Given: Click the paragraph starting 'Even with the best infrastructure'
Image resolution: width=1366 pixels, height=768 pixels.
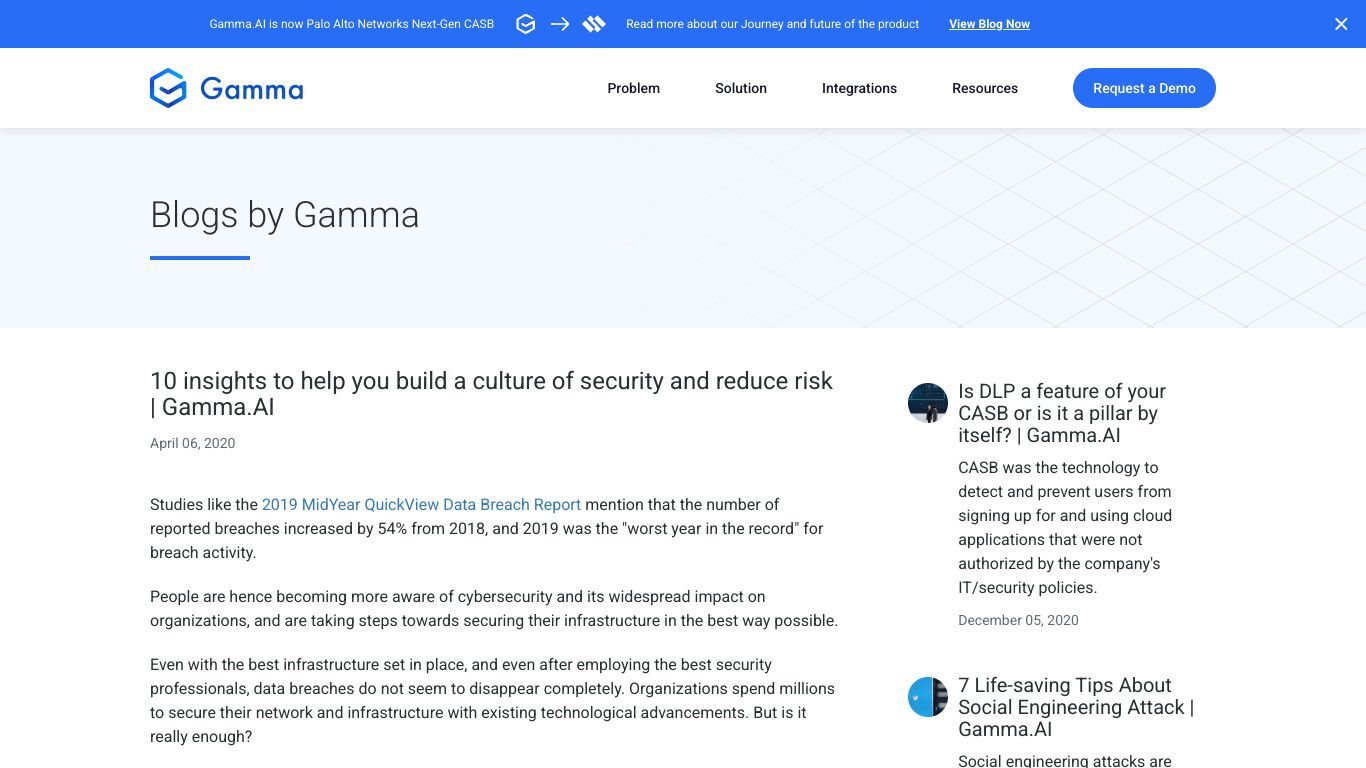Looking at the screenshot, I should click(x=492, y=700).
